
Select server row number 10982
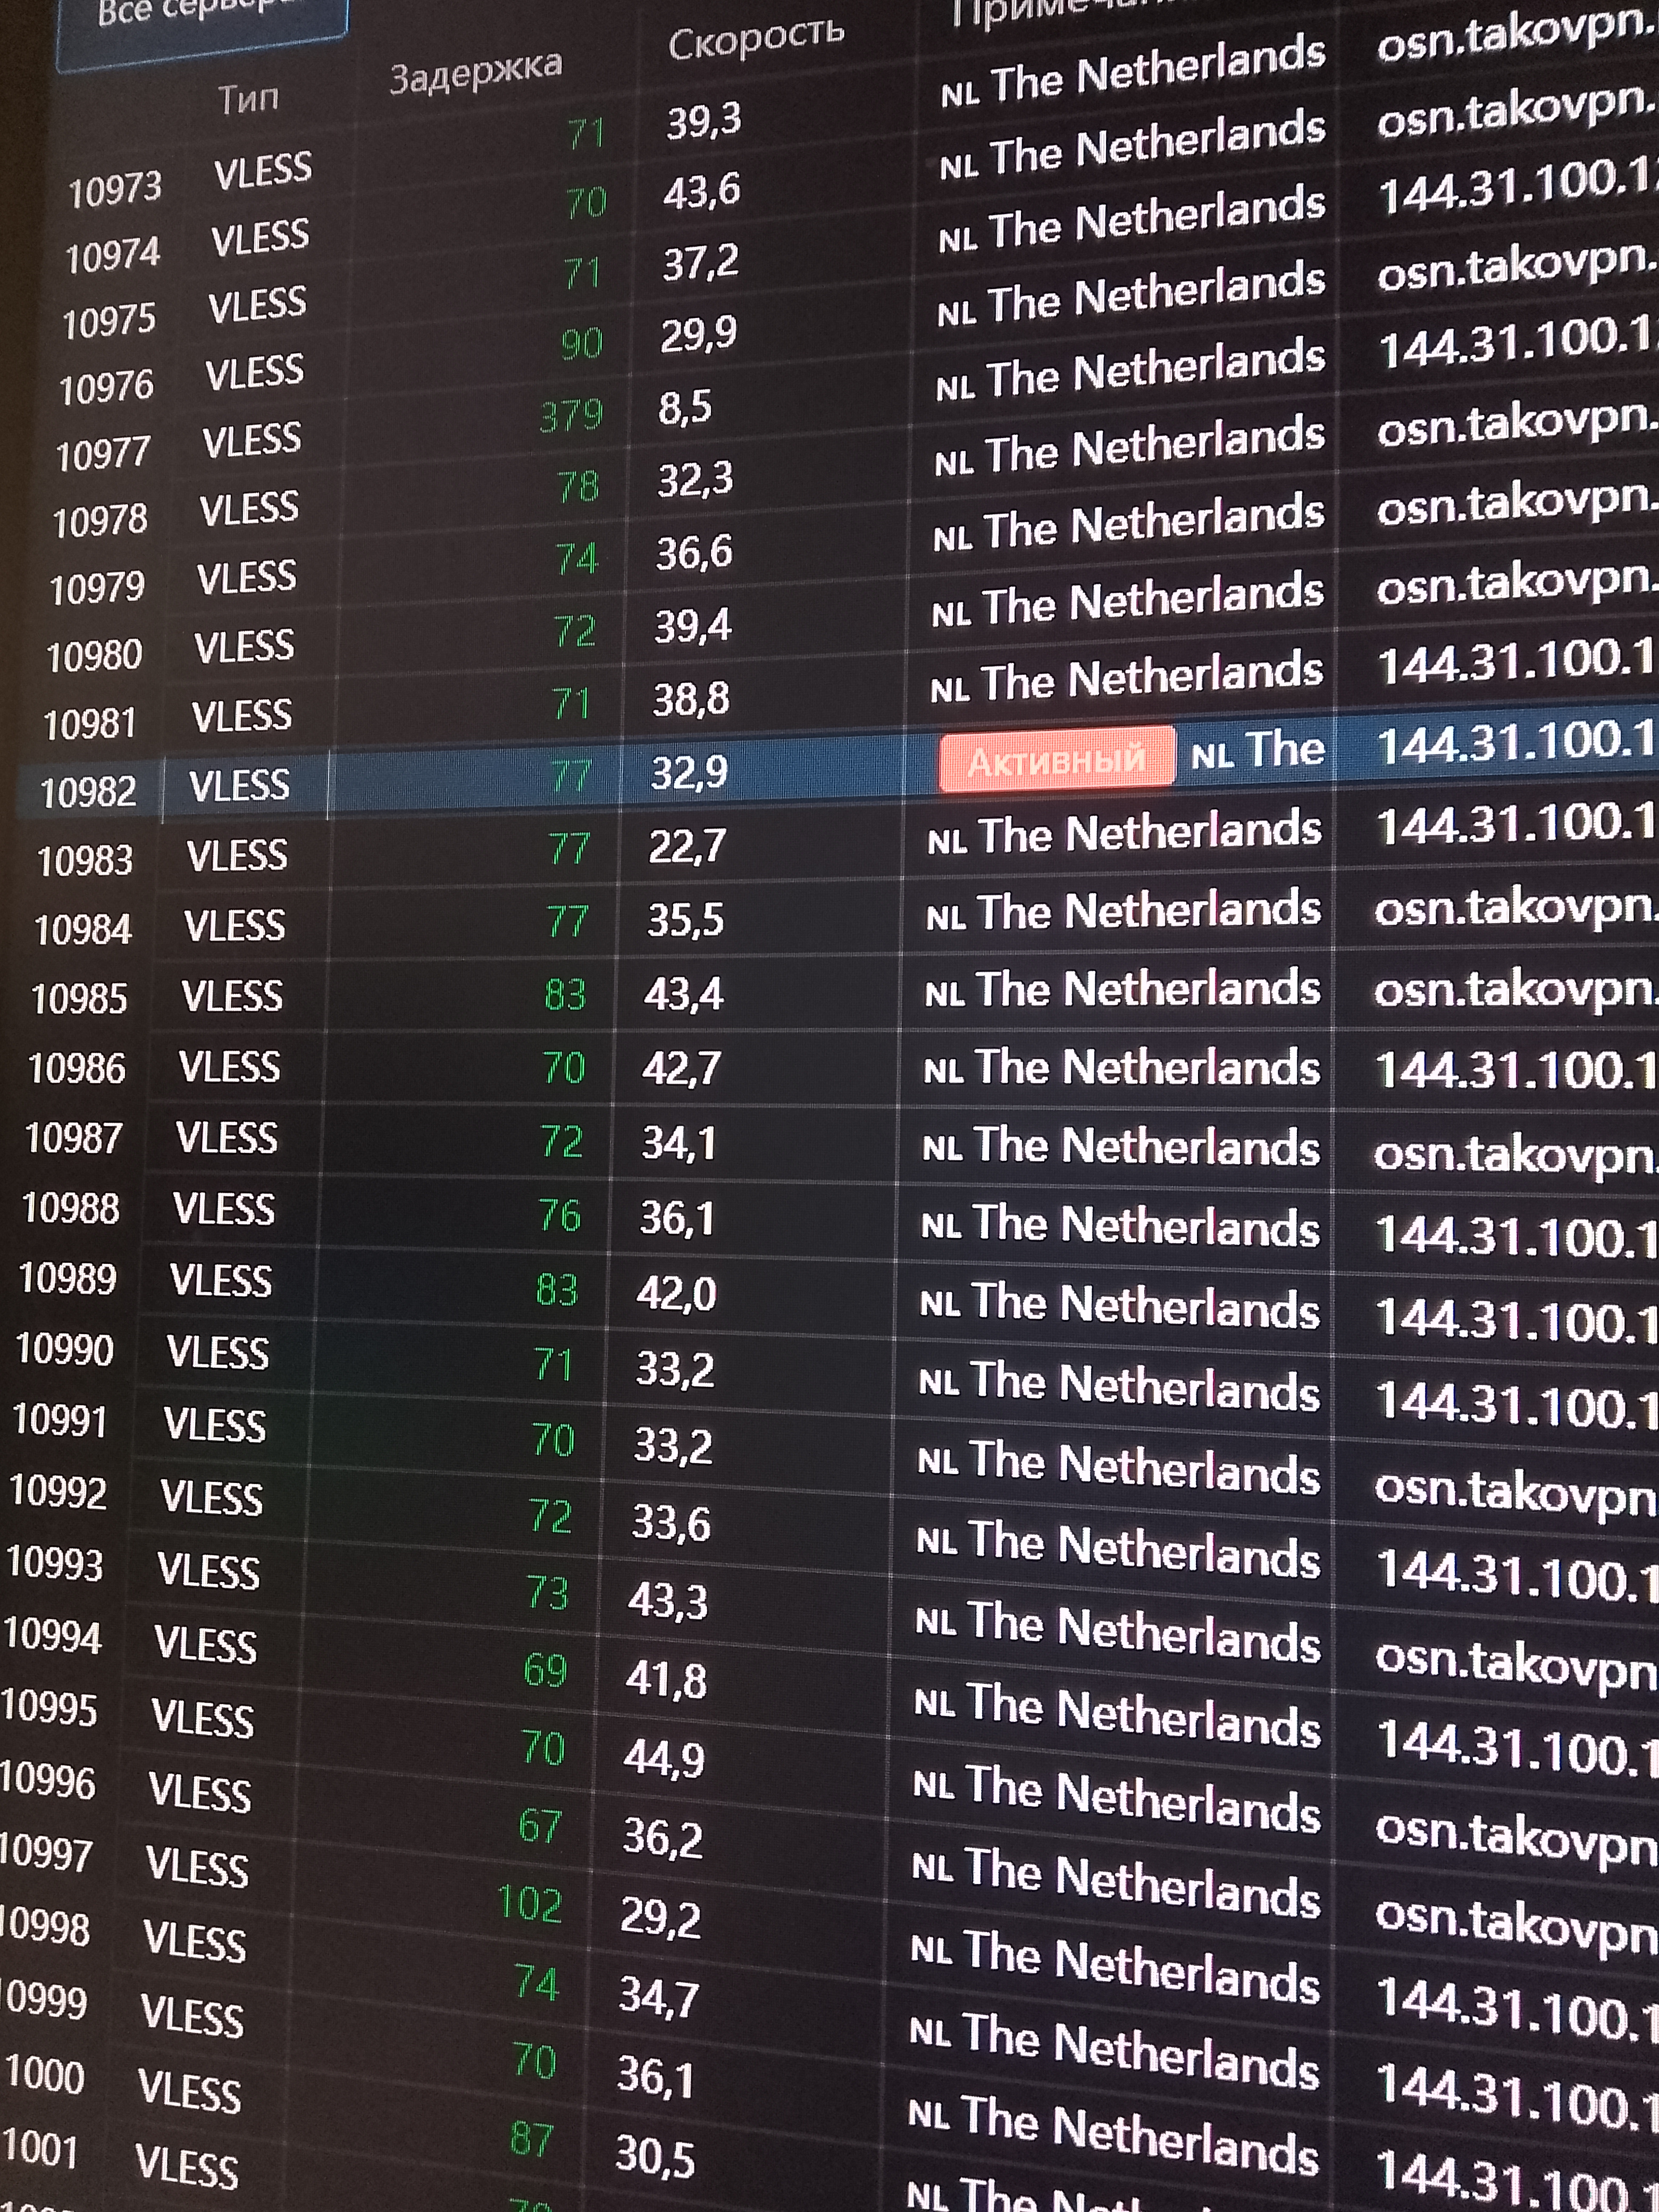click(x=88, y=792)
